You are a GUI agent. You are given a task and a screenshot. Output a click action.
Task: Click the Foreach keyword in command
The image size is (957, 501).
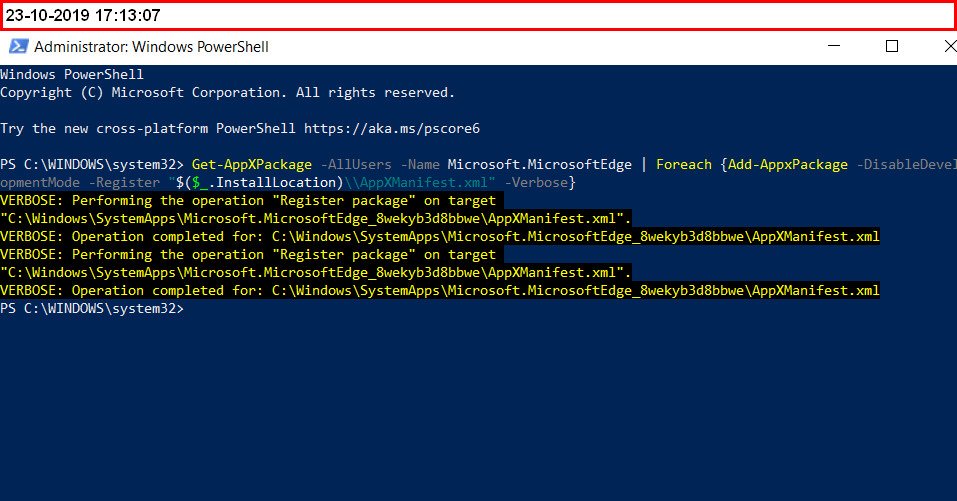(684, 165)
